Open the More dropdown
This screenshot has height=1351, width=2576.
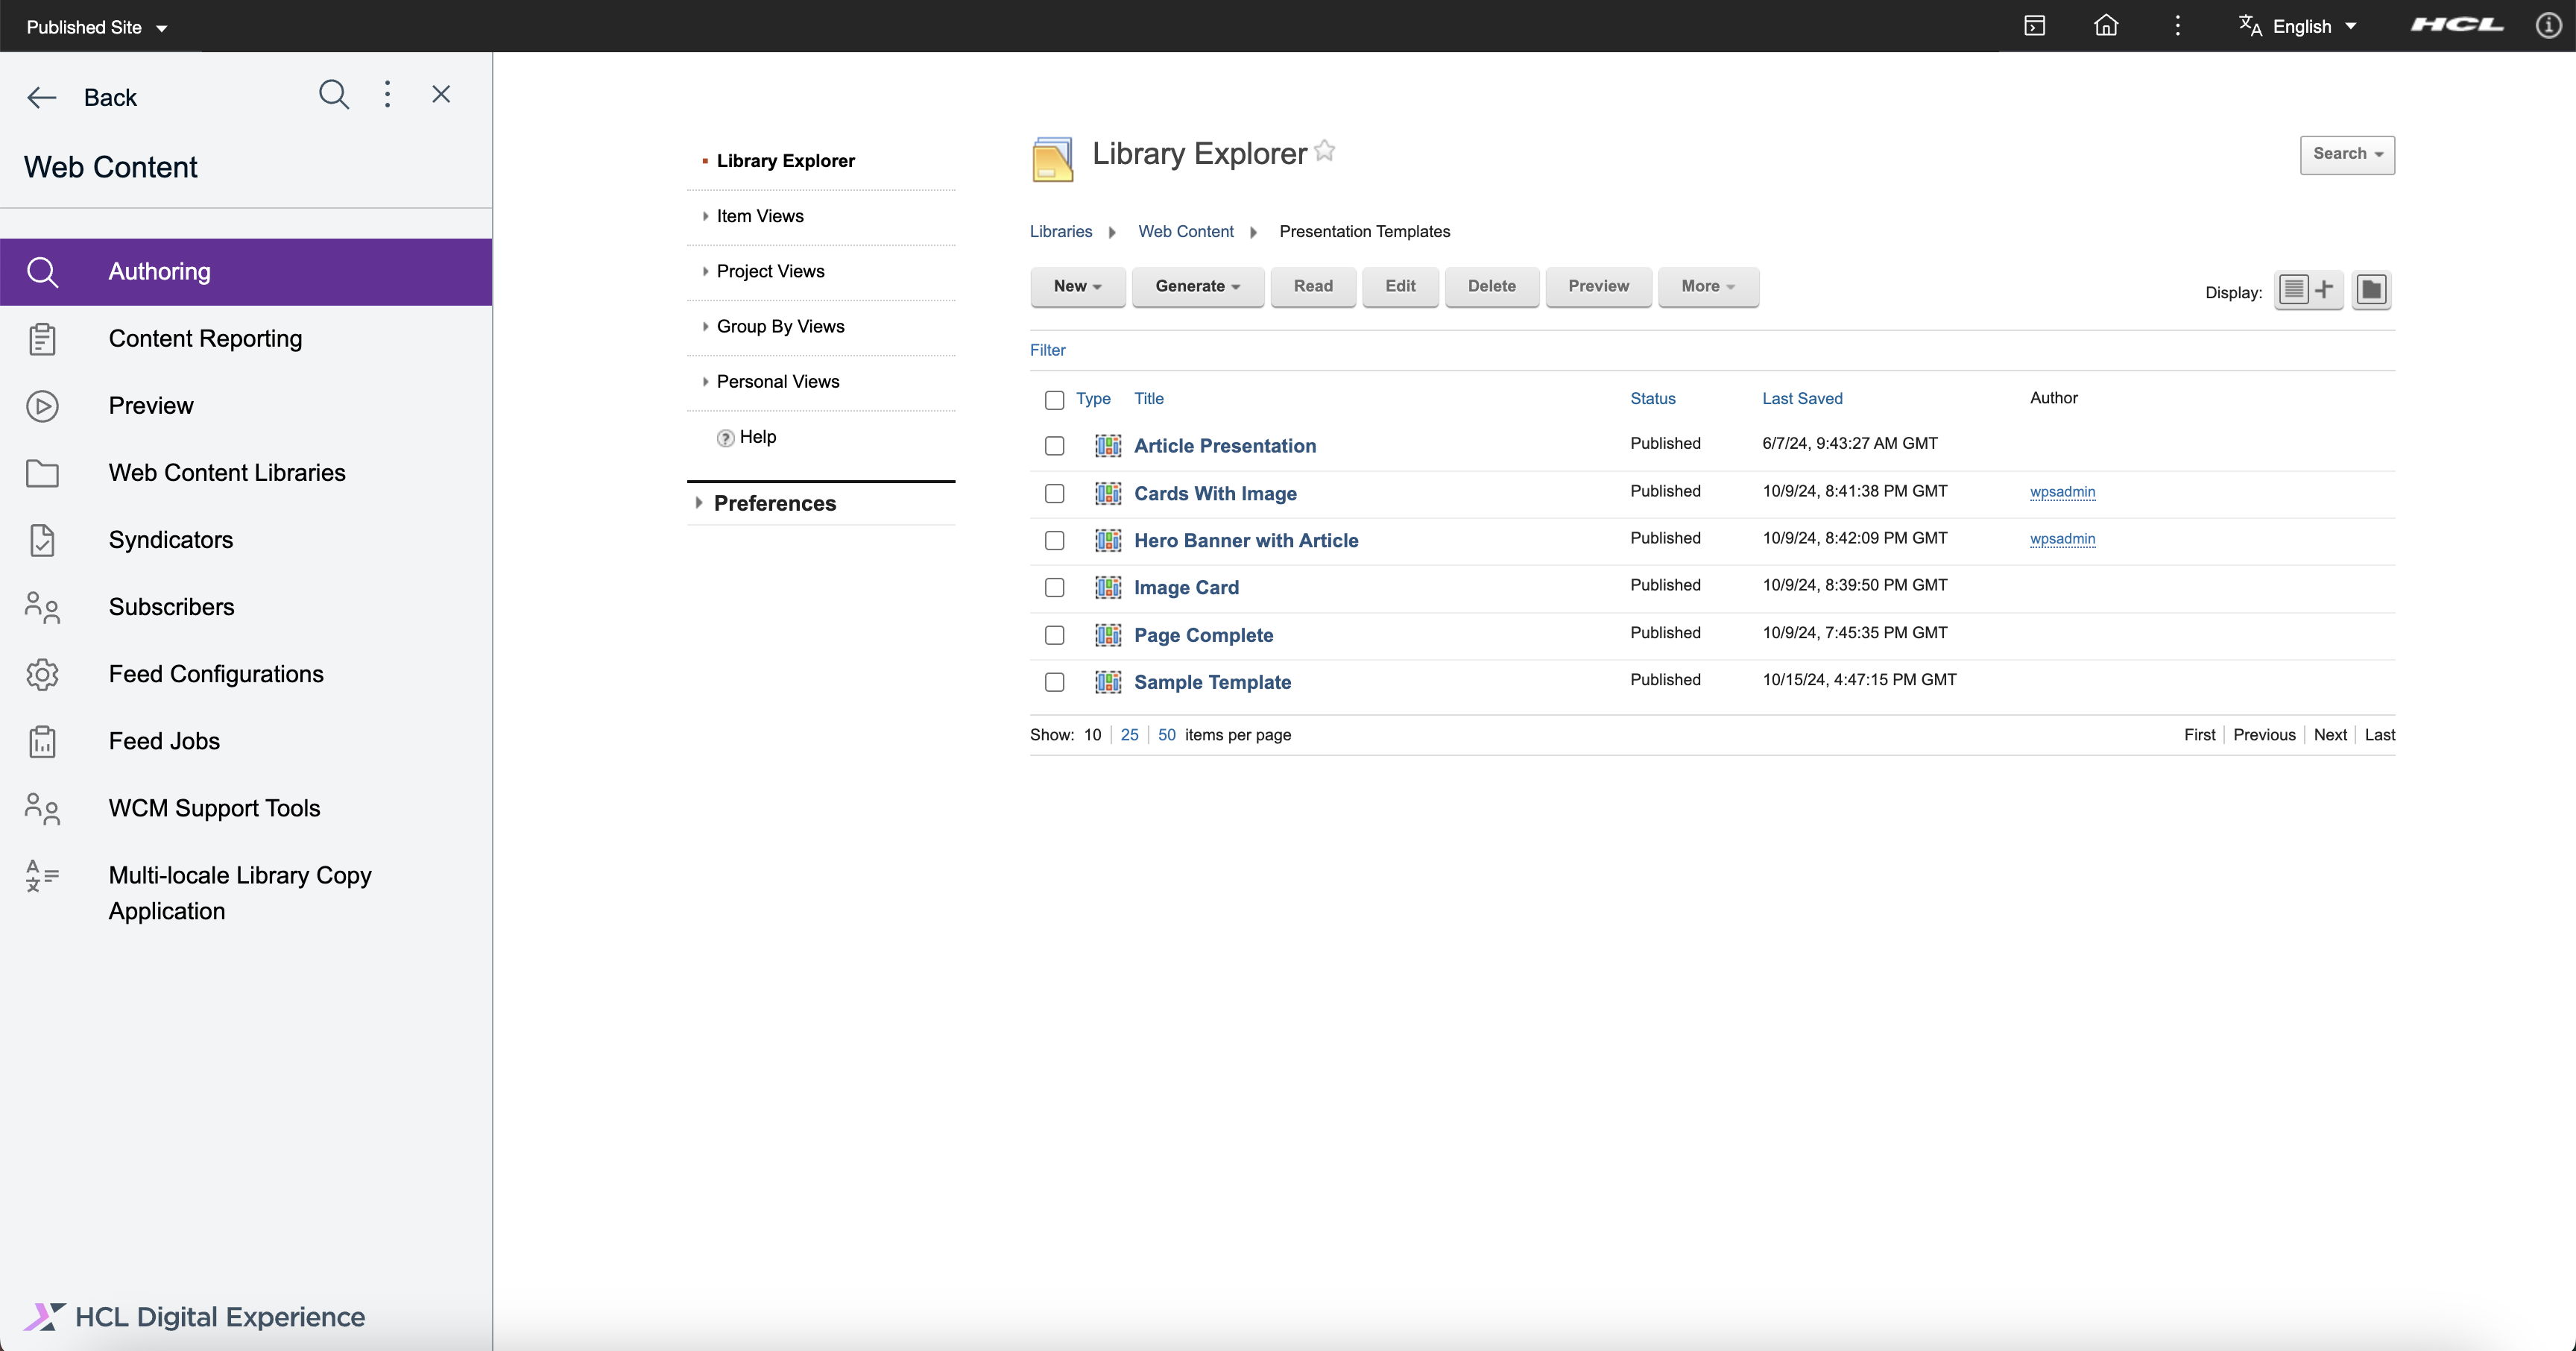tap(1707, 287)
